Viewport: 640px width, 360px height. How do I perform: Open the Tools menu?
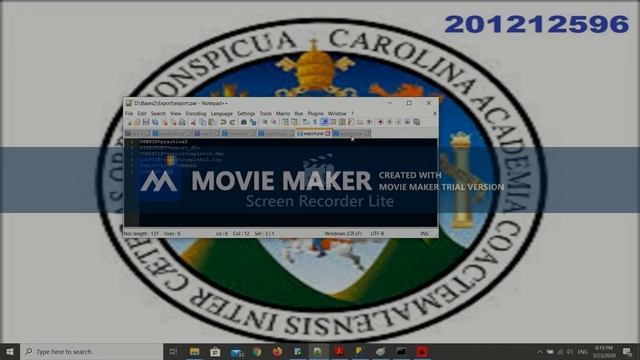click(x=265, y=113)
